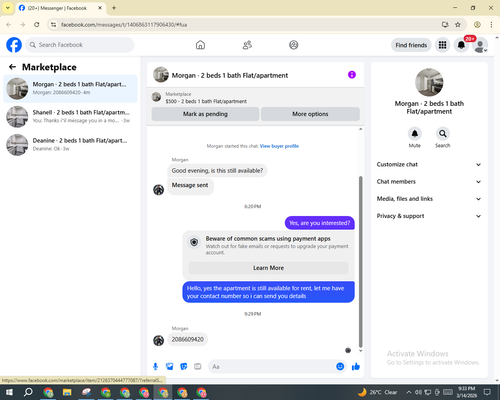Viewport: 500px width, 400px height.
Task: Open the Chrome tab search dropdown
Action: click(x=8, y=8)
